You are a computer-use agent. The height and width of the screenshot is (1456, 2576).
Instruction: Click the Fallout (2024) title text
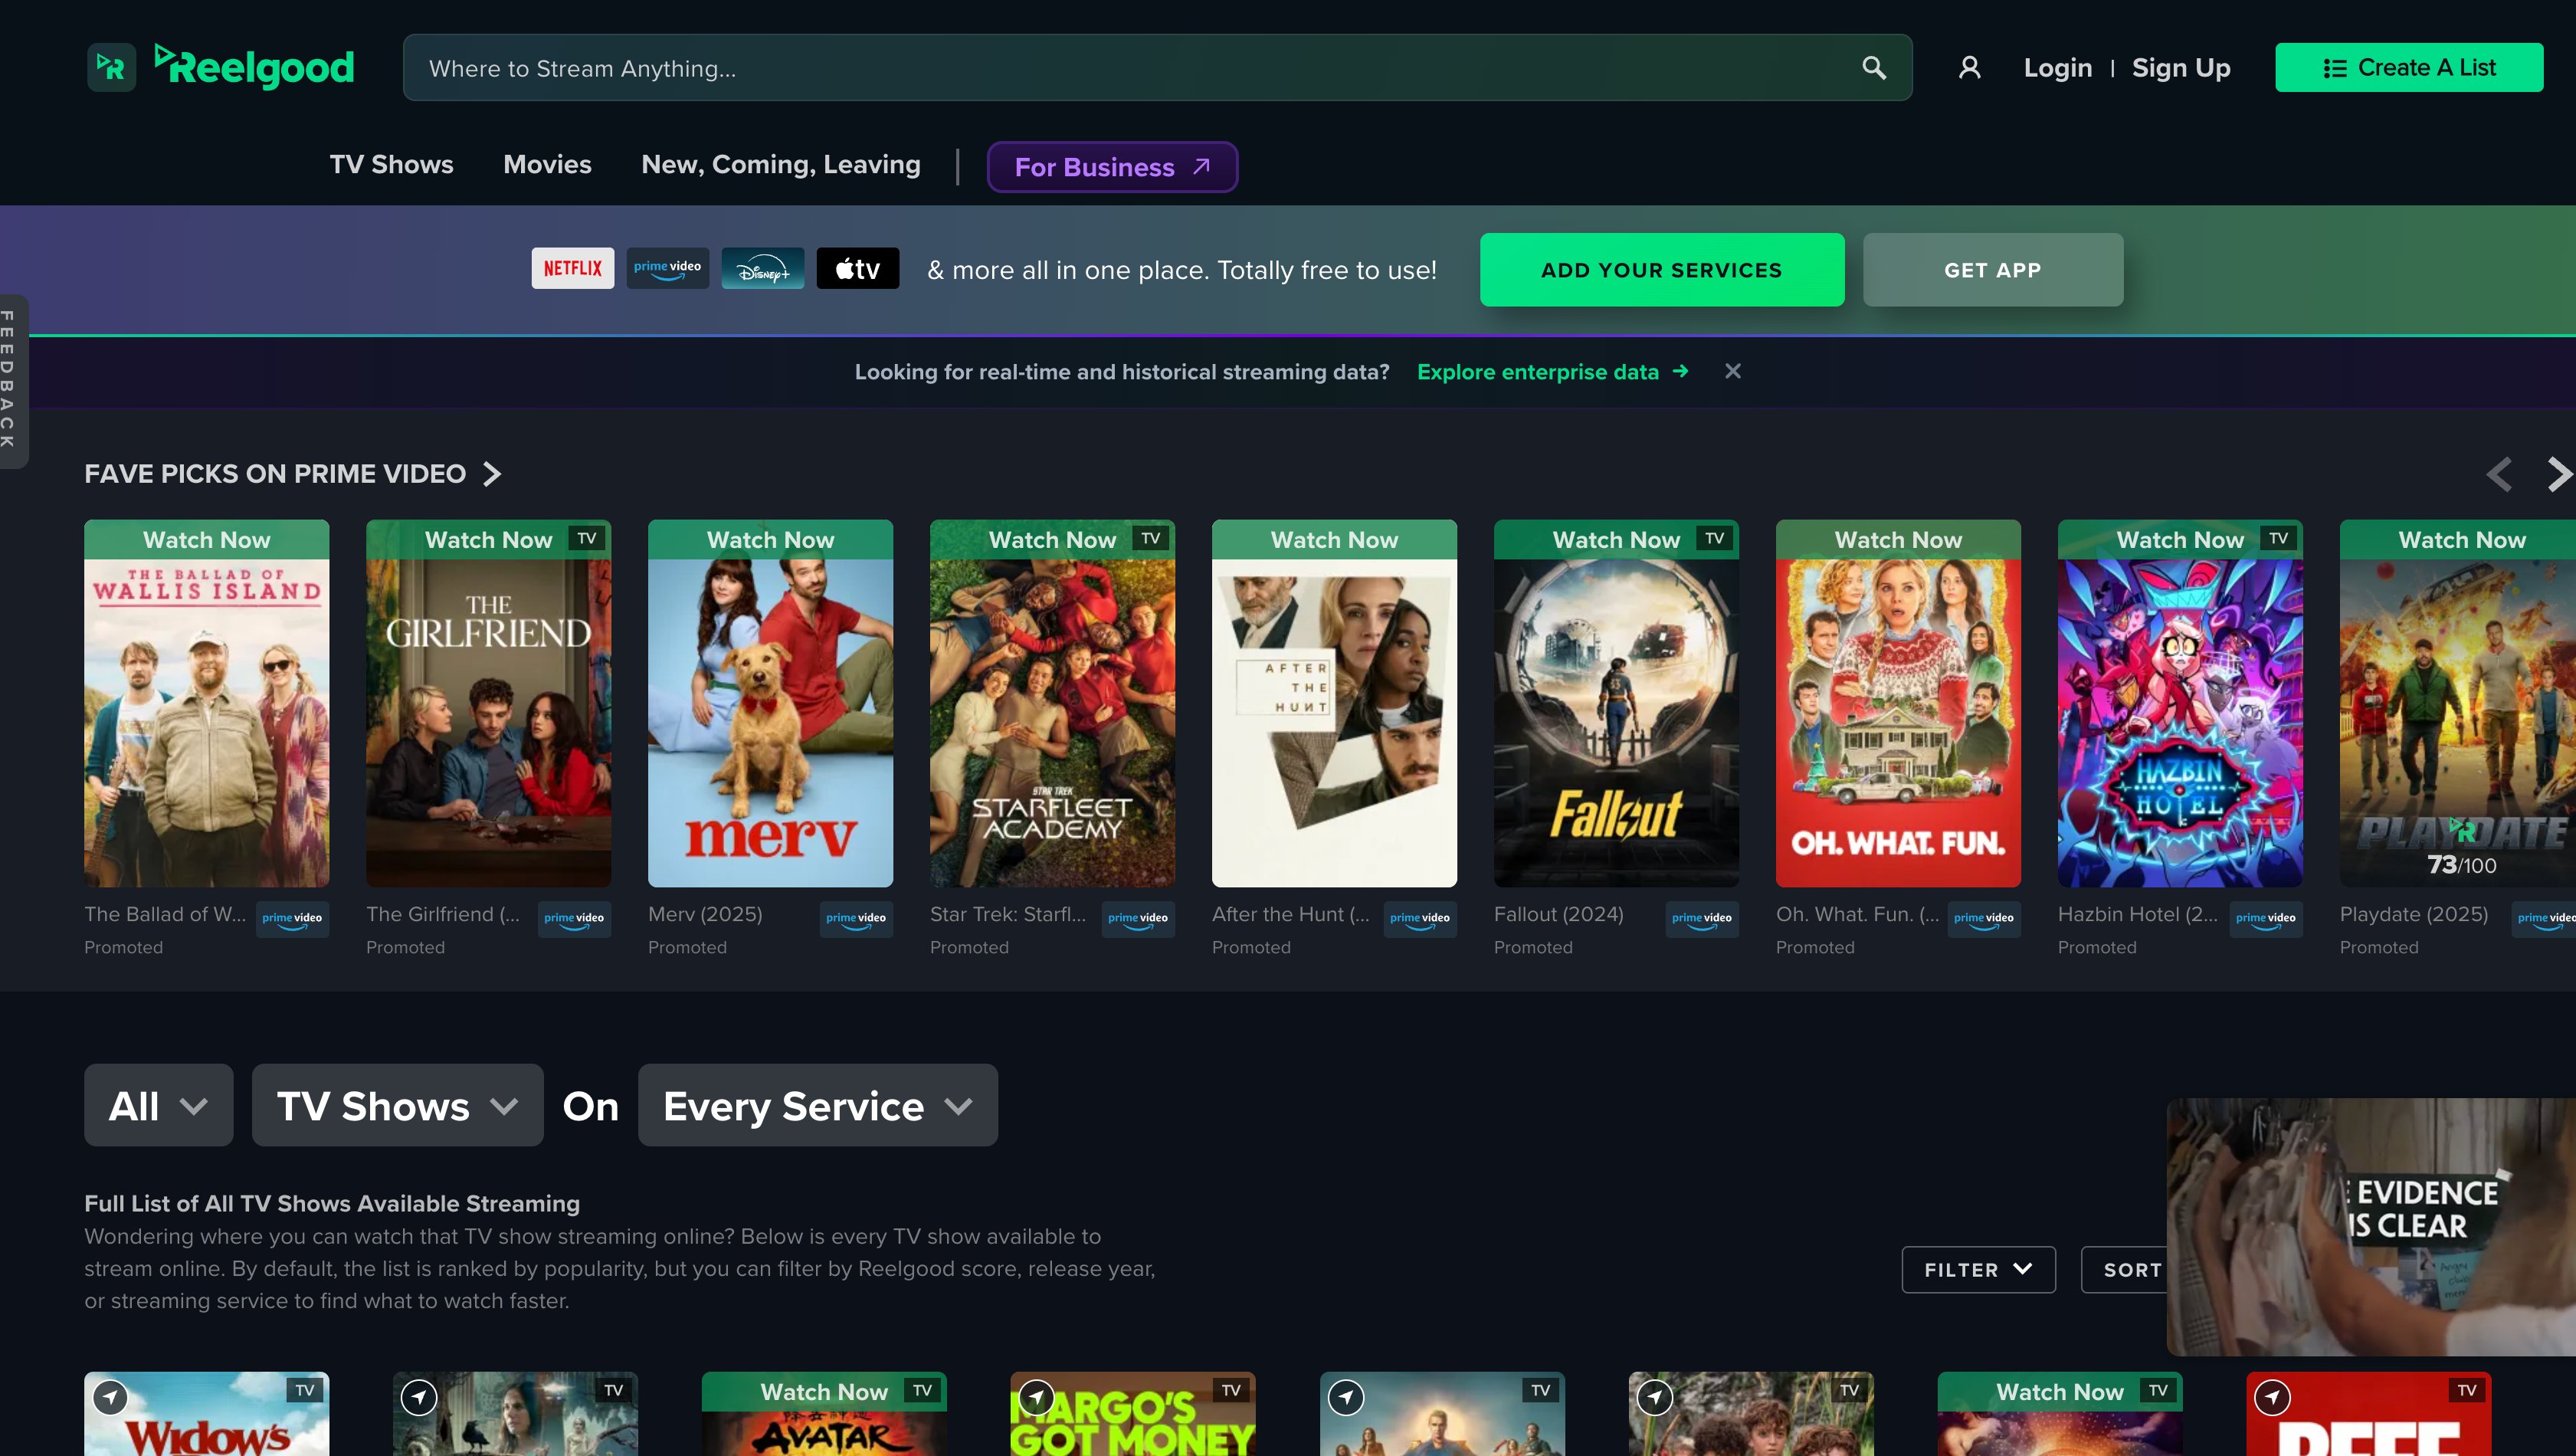pyautogui.click(x=1559, y=914)
